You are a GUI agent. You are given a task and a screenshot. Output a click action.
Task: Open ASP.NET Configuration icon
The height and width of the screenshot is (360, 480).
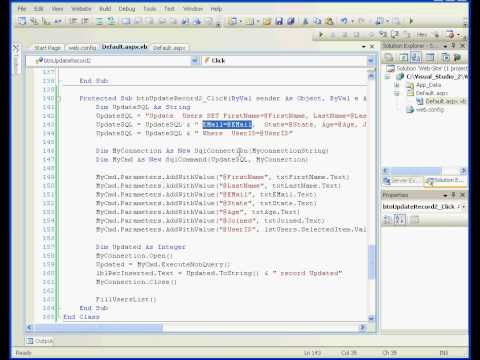tap(457, 57)
